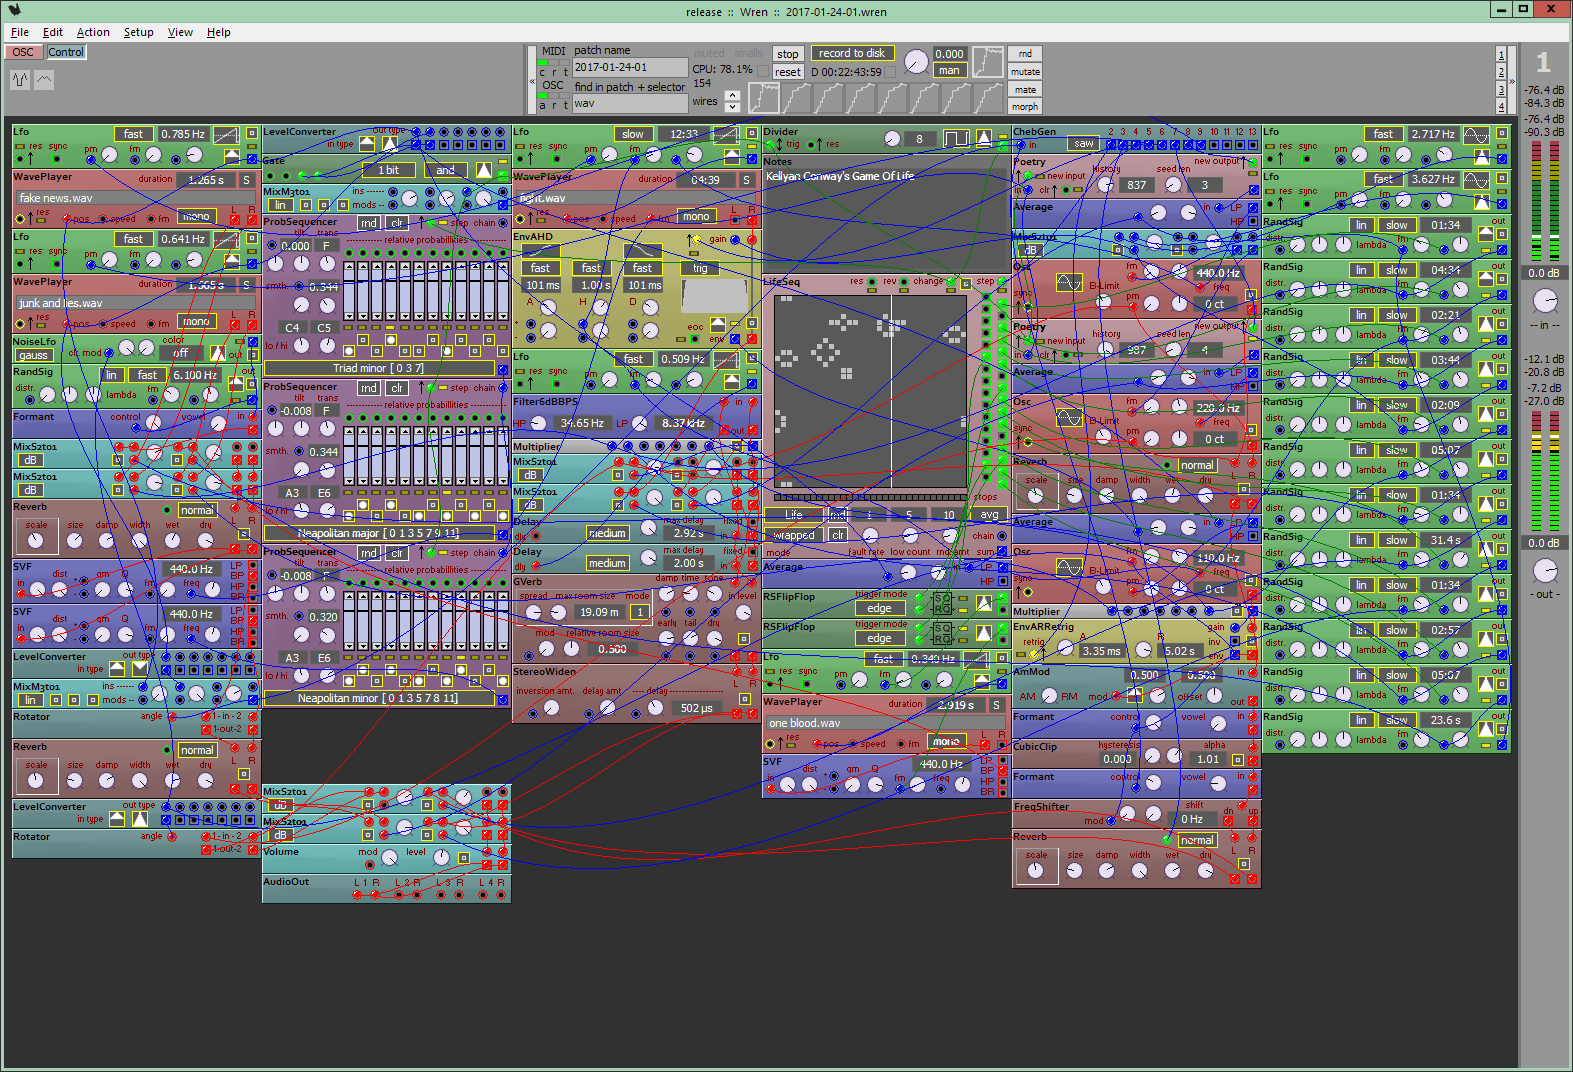The width and height of the screenshot is (1573, 1072).
Task: Click the 'out' level knob on right panel
Action: [x=1545, y=570]
